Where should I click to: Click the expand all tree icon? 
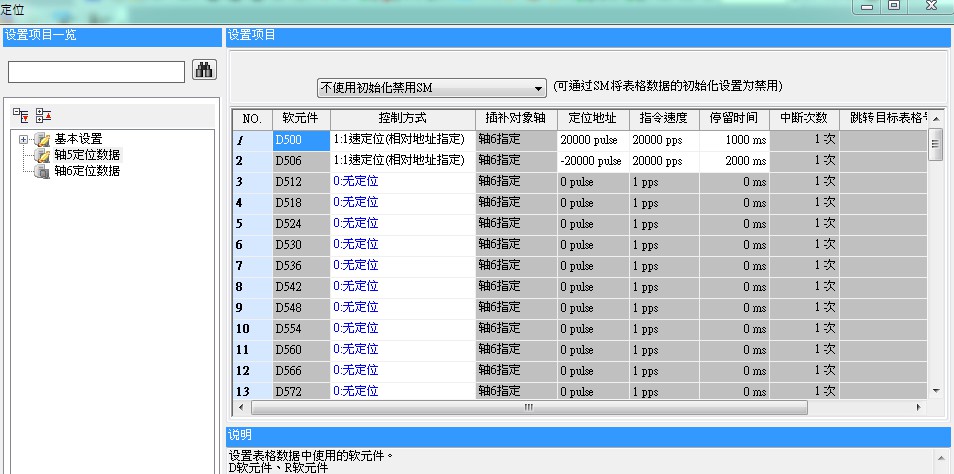click(21, 115)
